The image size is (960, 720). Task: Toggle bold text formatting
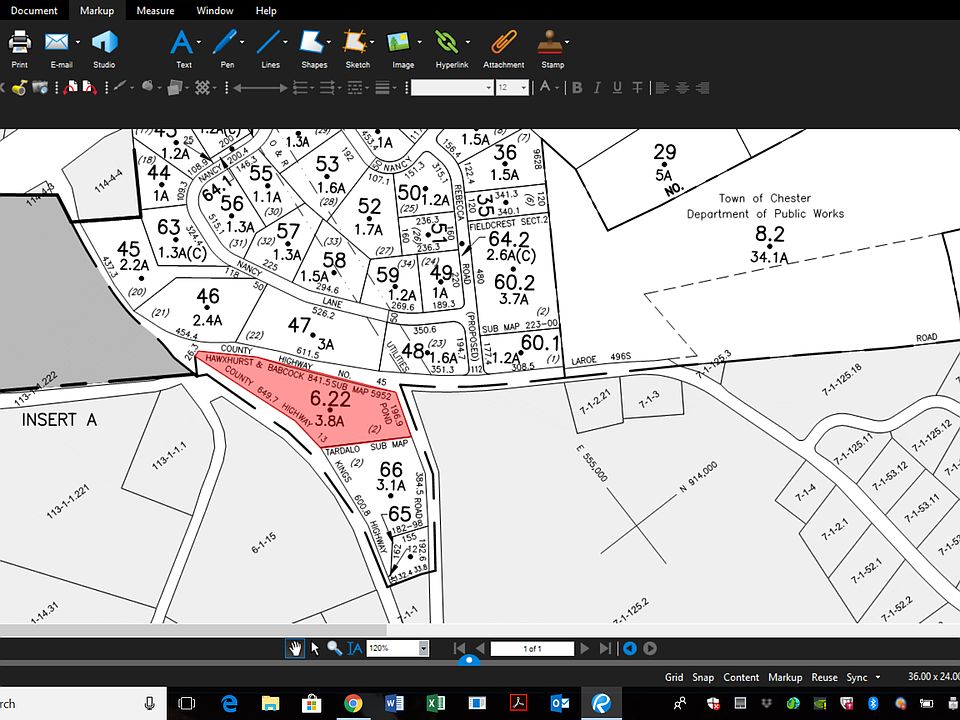(x=577, y=88)
